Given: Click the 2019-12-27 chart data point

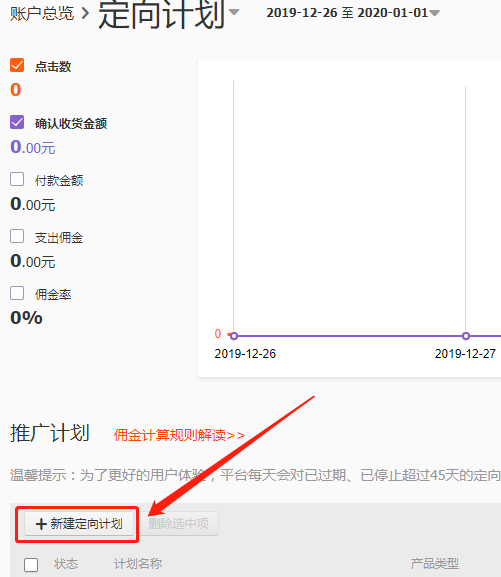Looking at the screenshot, I should 466,336.
